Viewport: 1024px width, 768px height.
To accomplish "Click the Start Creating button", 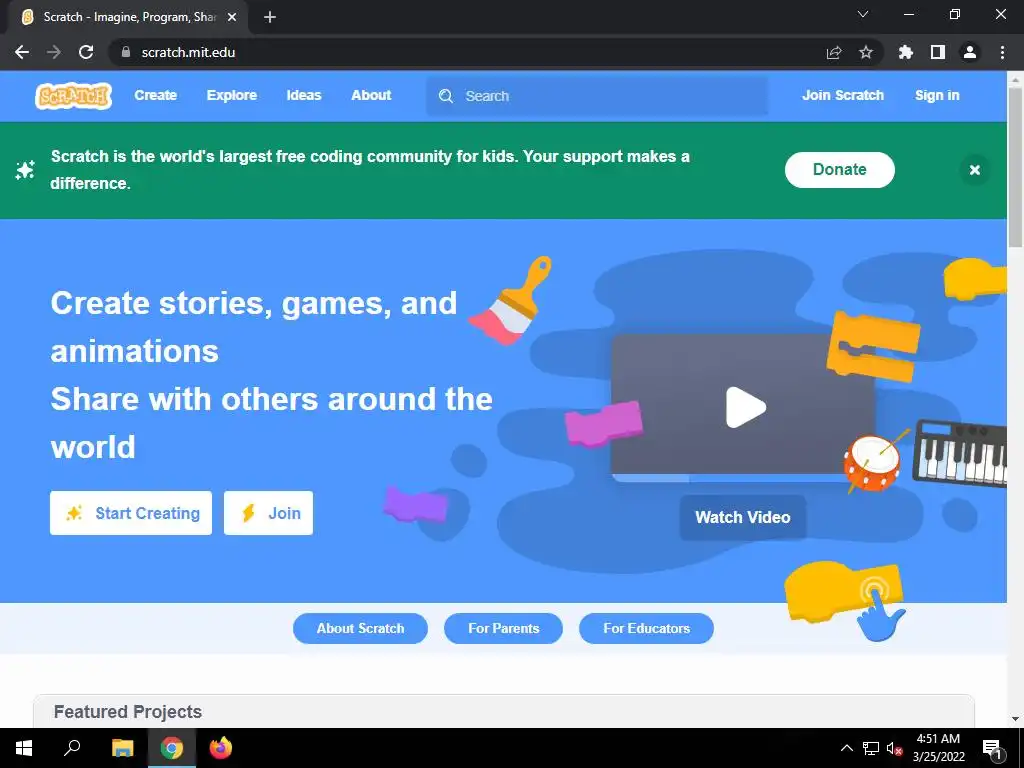I will coord(131,513).
